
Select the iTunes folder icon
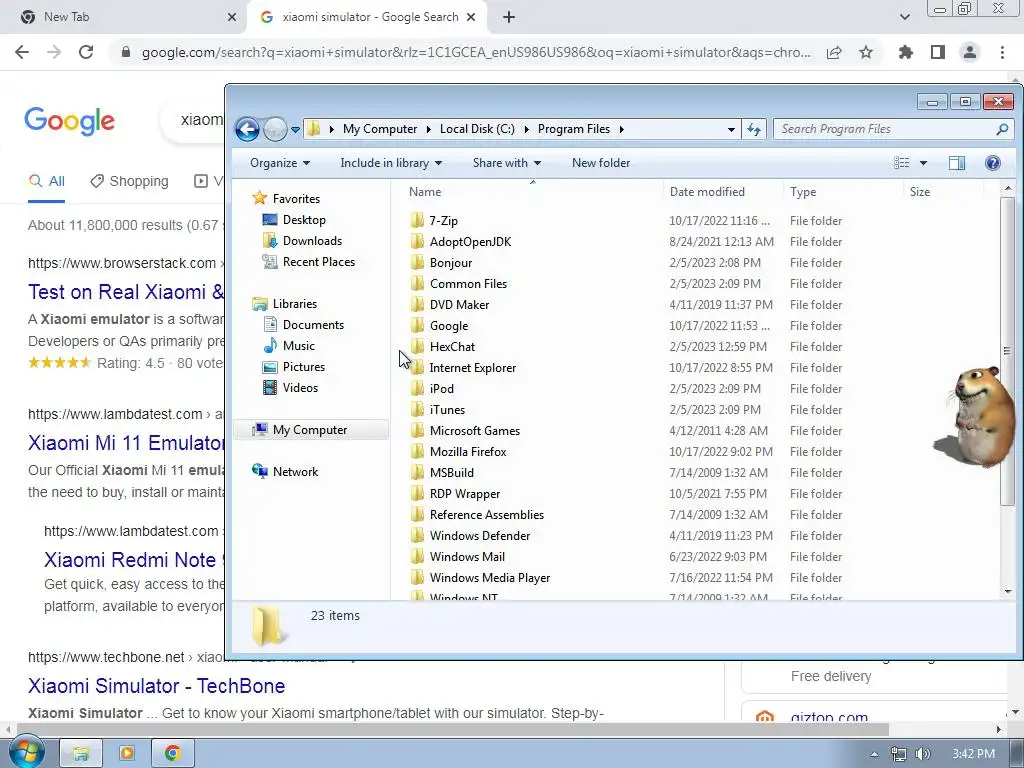pos(417,409)
